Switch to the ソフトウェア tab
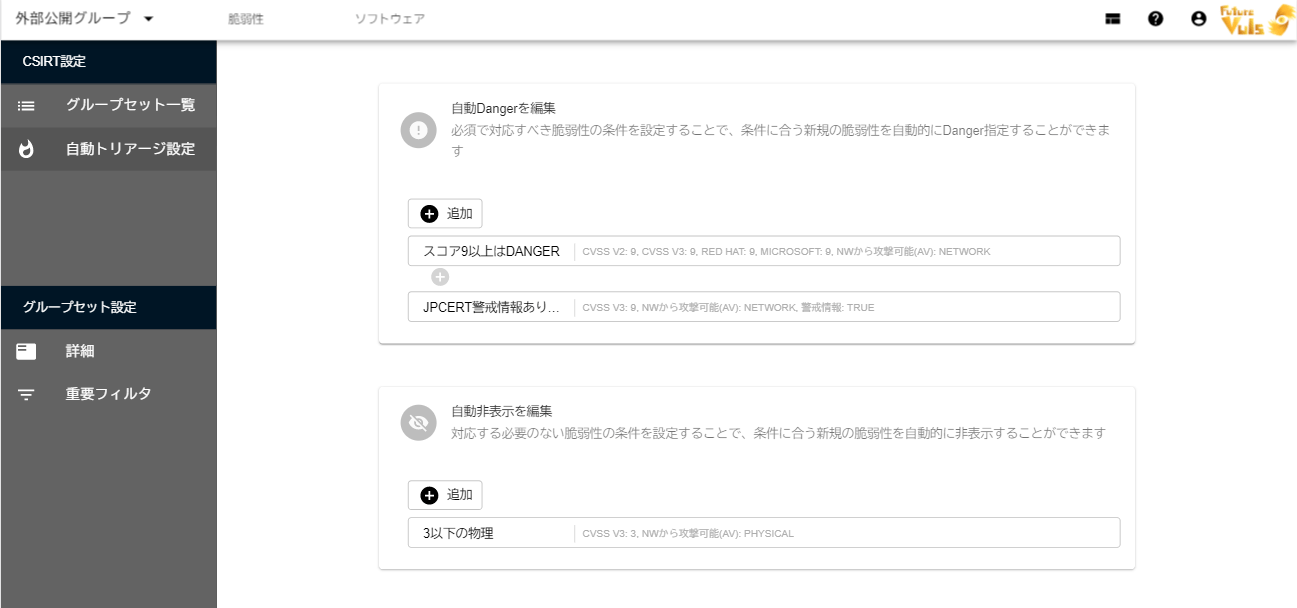Image resolution: width=1297 pixels, height=608 pixels. (x=390, y=19)
